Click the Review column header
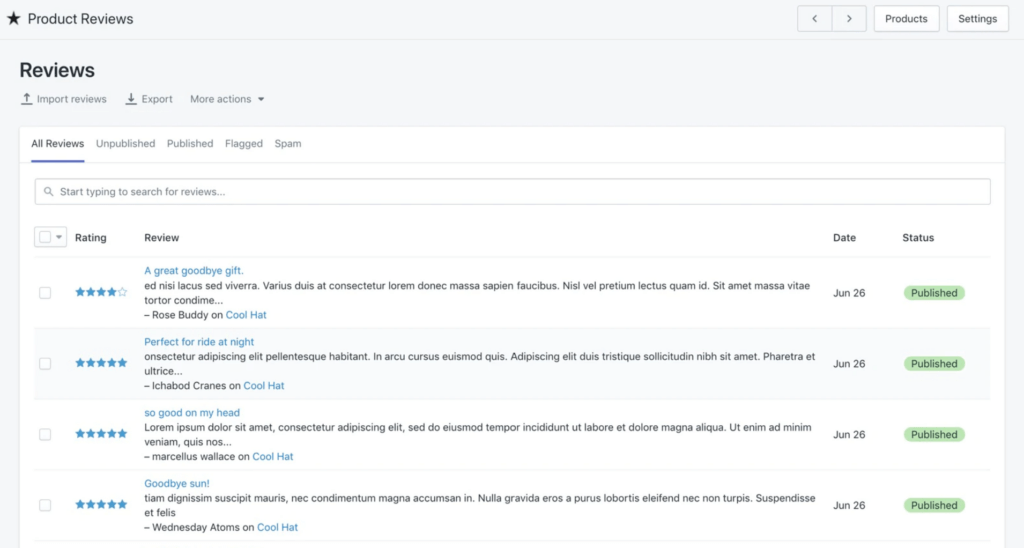 click(x=161, y=238)
